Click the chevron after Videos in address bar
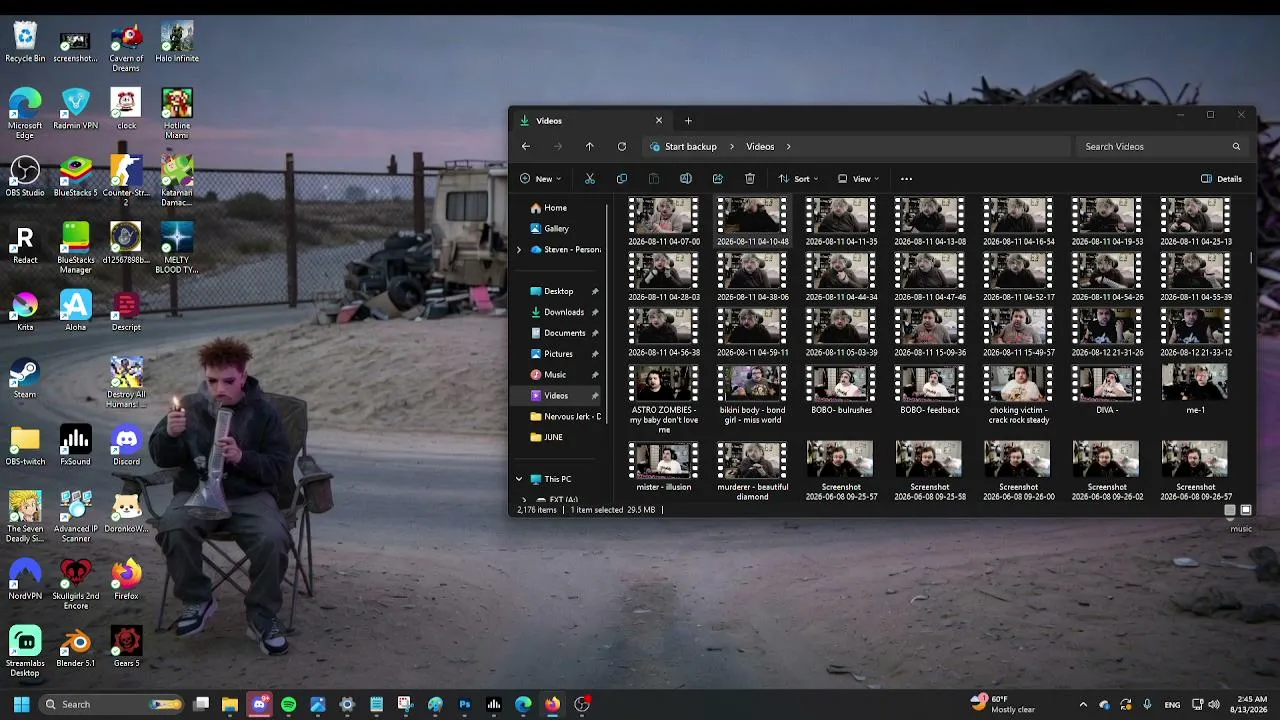The image size is (1280, 720). coord(788,146)
